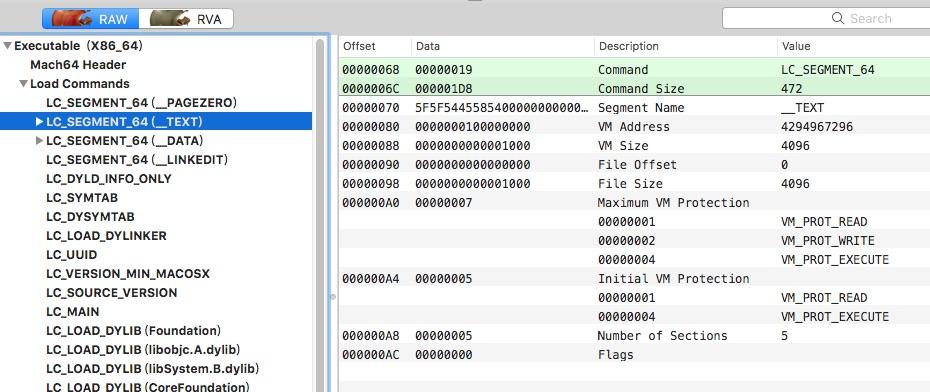Click VM_PROT_WRITE value
Screen dimensions: 930x392
click(827, 240)
